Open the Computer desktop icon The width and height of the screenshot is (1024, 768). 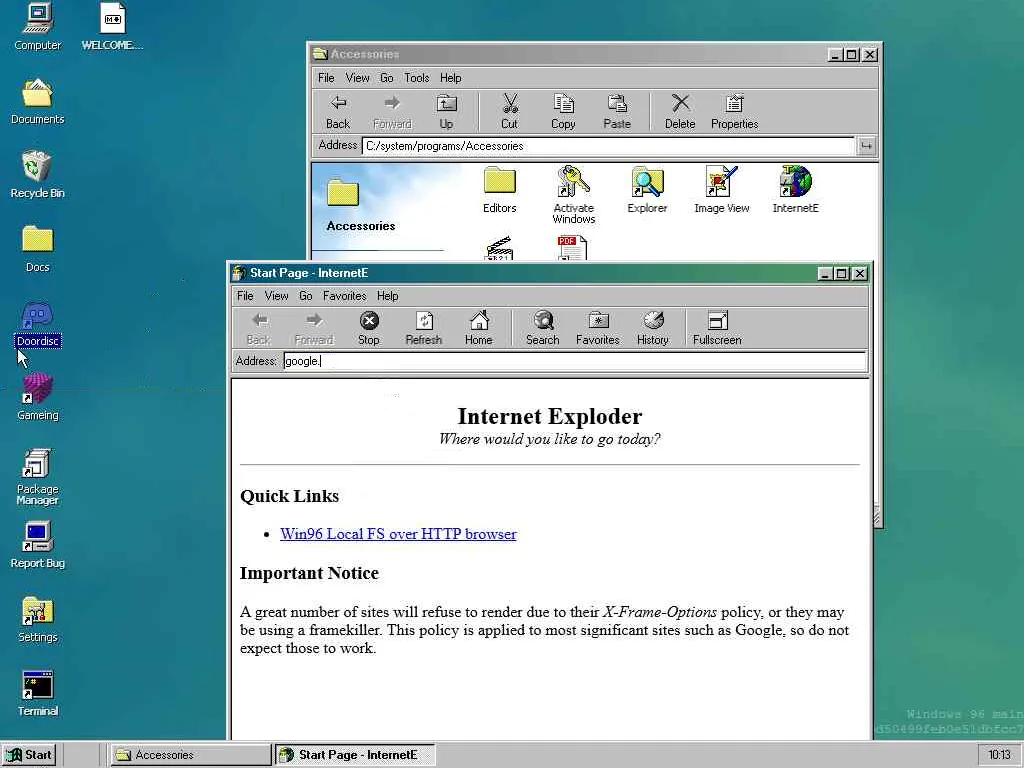[x=37, y=26]
